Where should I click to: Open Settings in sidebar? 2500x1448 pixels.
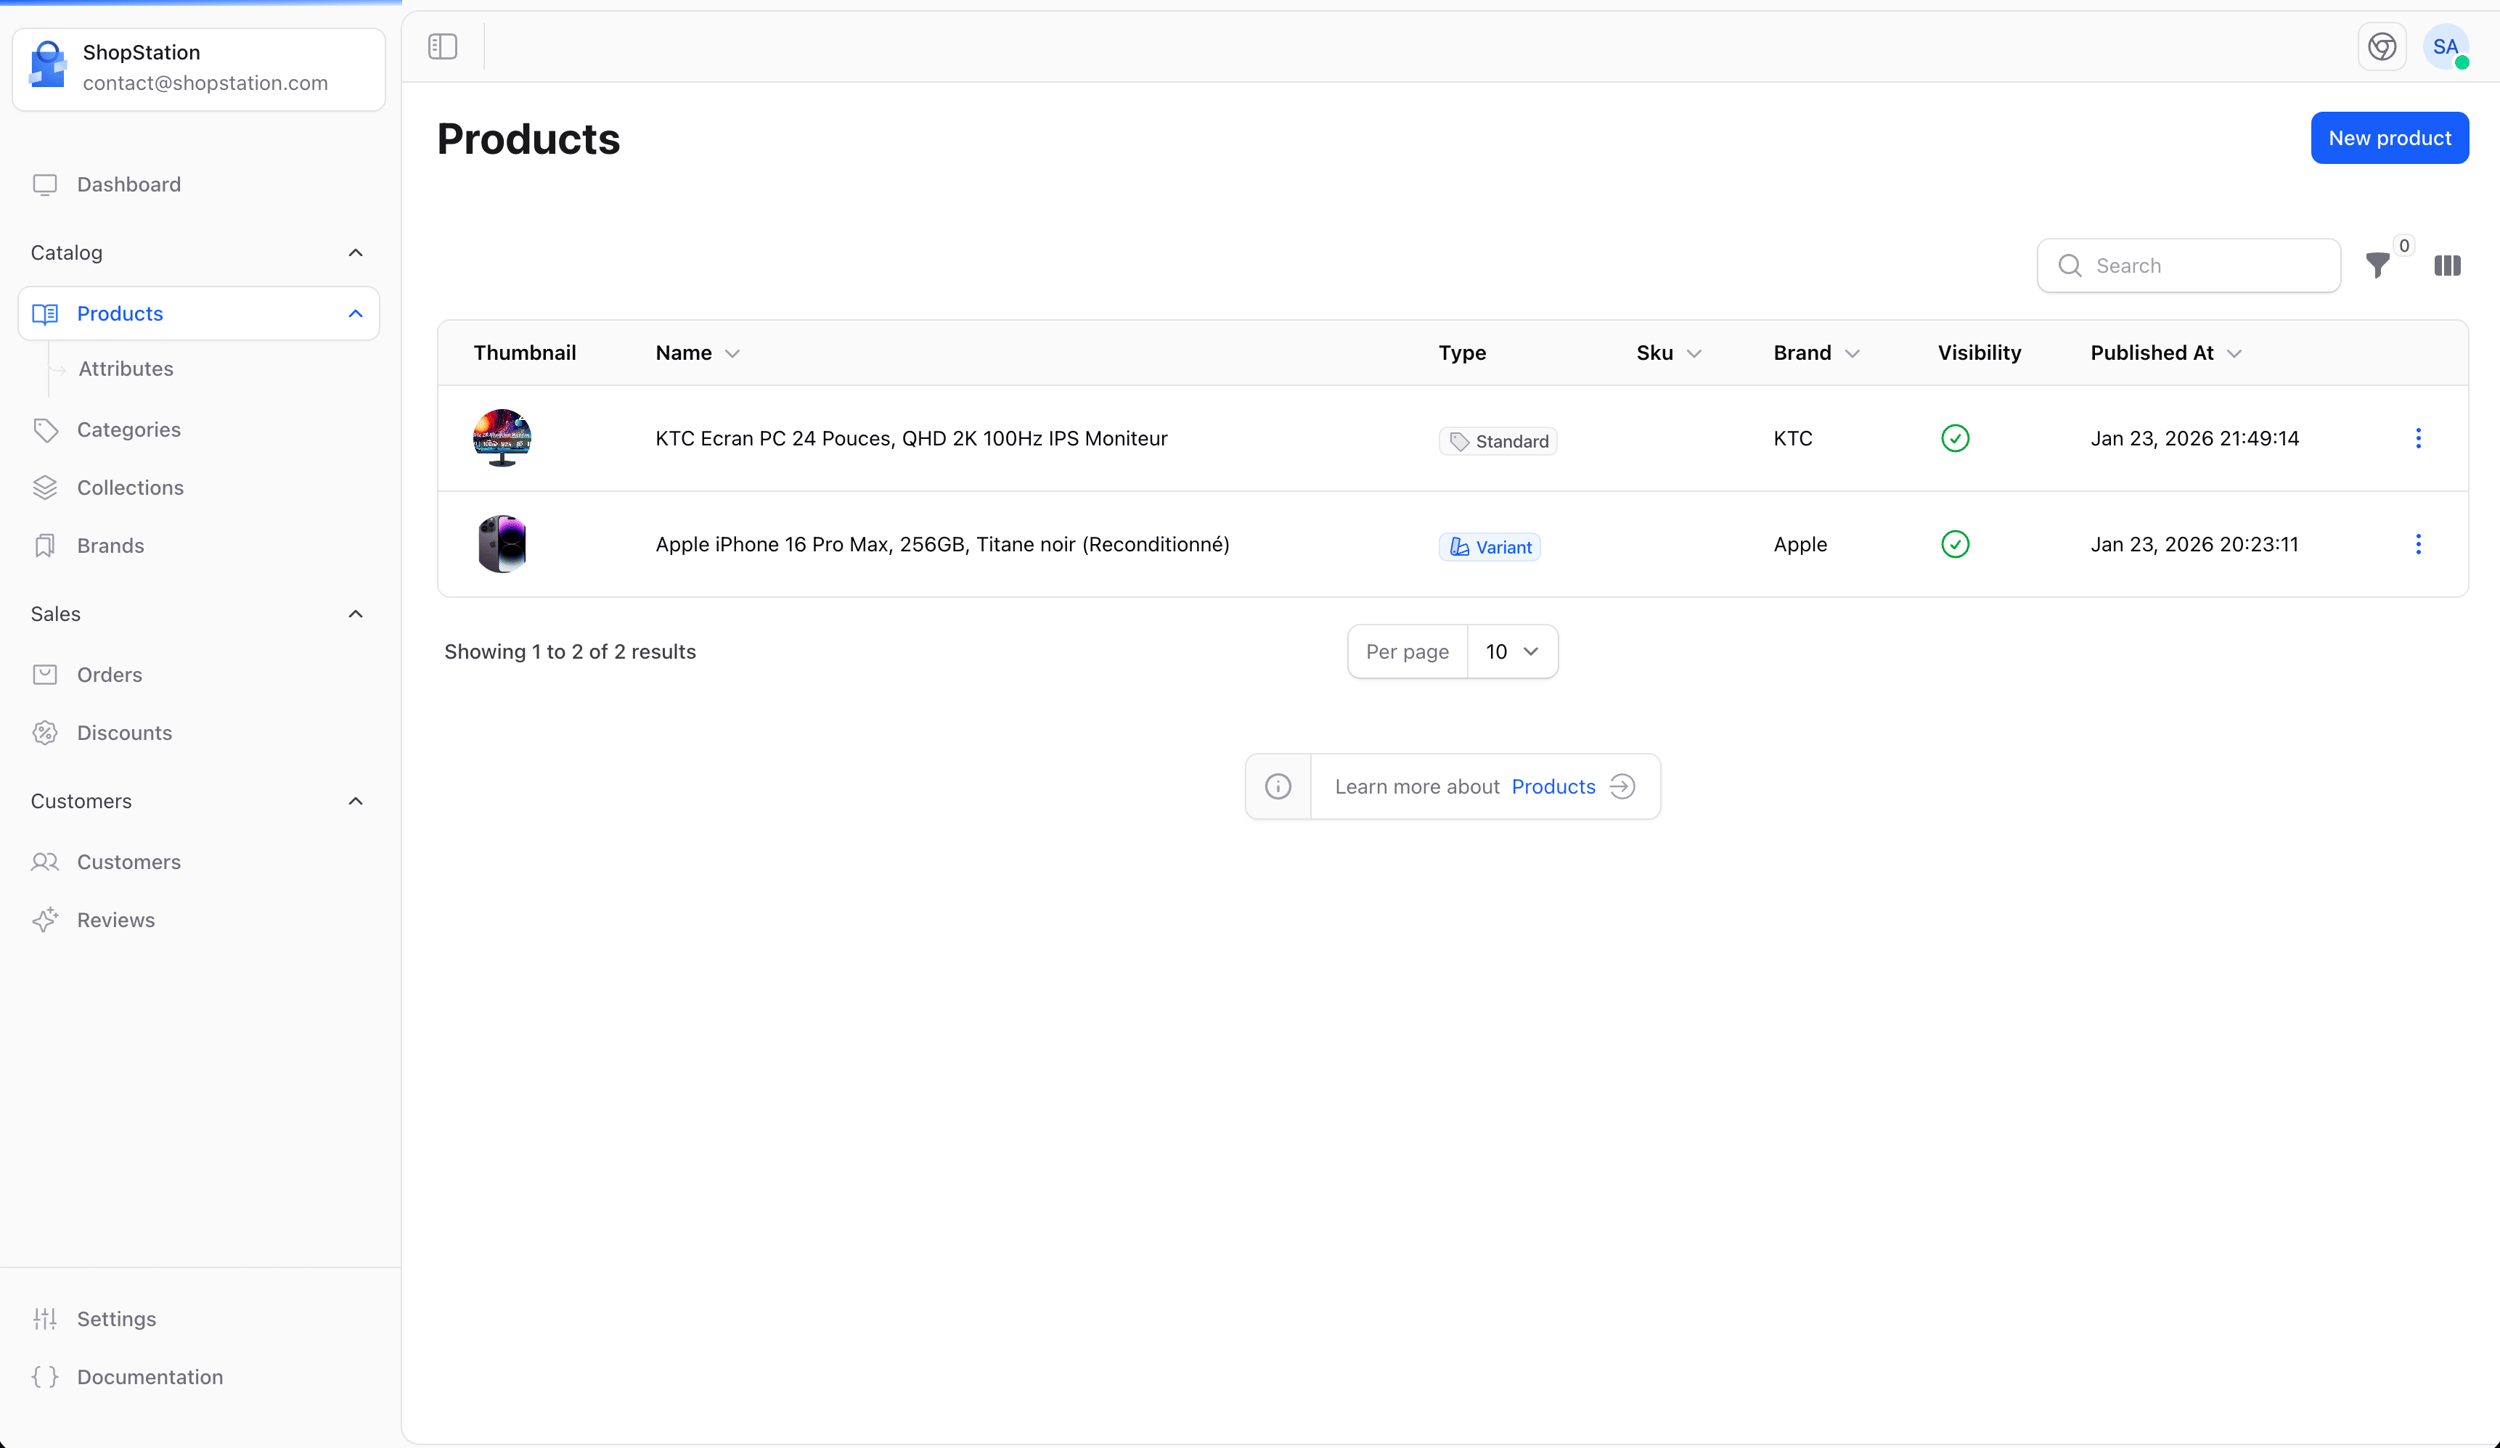tap(198, 1318)
